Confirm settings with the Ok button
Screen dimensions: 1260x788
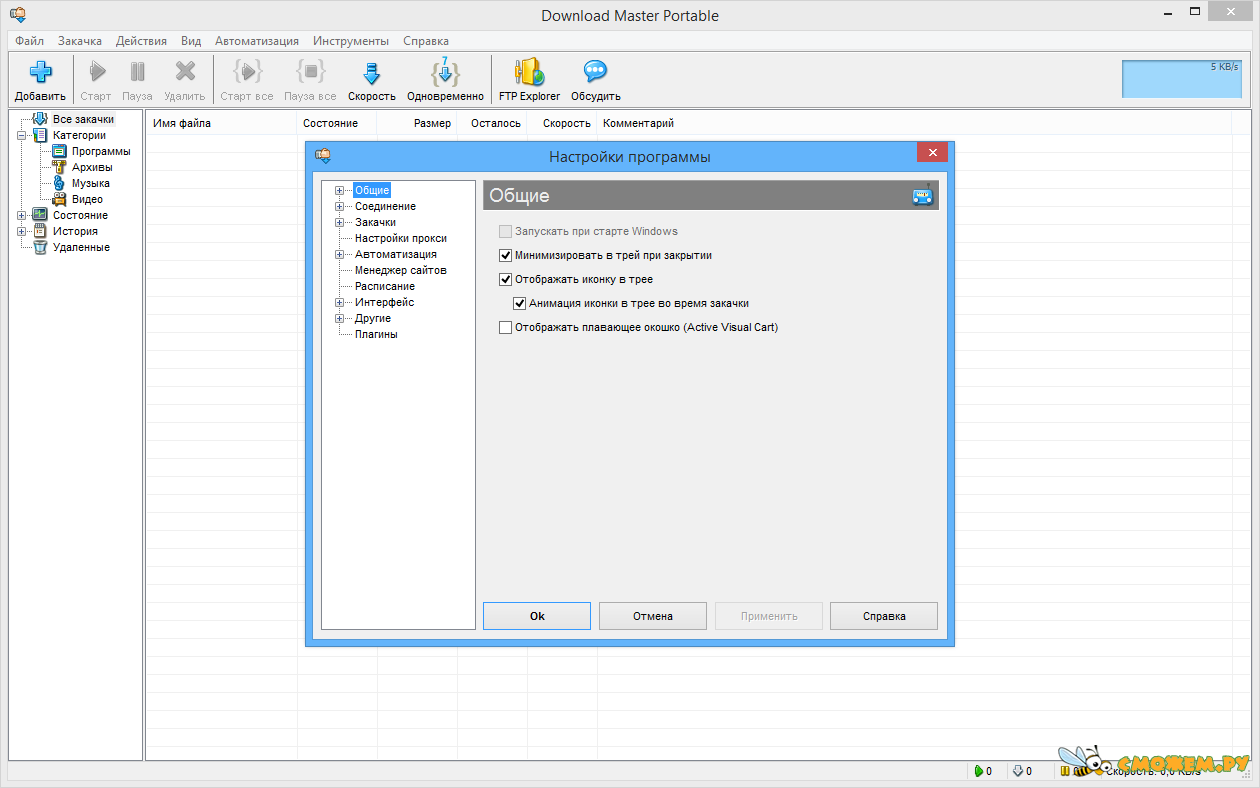click(x=537, y=616)
